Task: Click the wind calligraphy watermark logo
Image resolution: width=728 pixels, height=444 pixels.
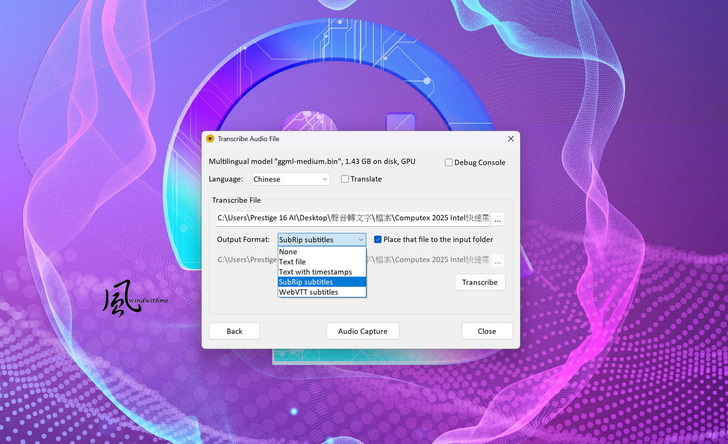Action: (120, 297)
